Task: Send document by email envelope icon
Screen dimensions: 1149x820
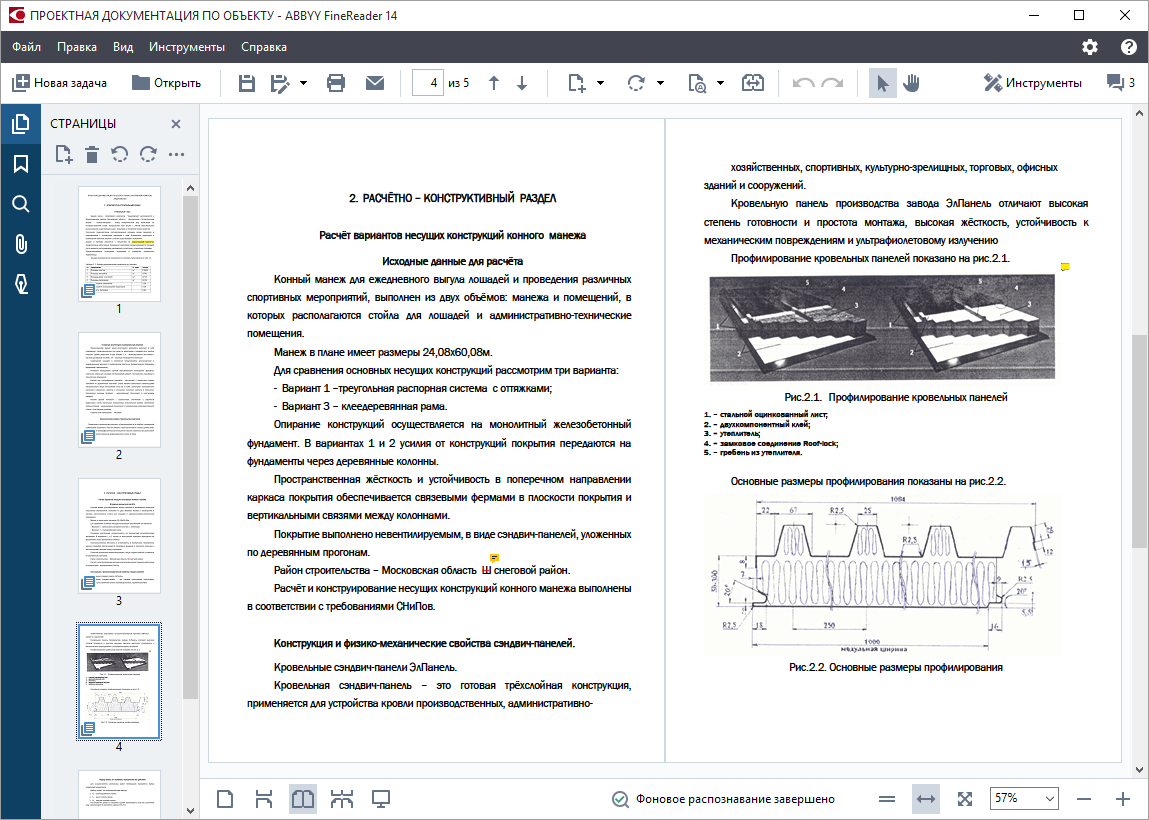Action: pyautogui.click(x=374, y=83)
